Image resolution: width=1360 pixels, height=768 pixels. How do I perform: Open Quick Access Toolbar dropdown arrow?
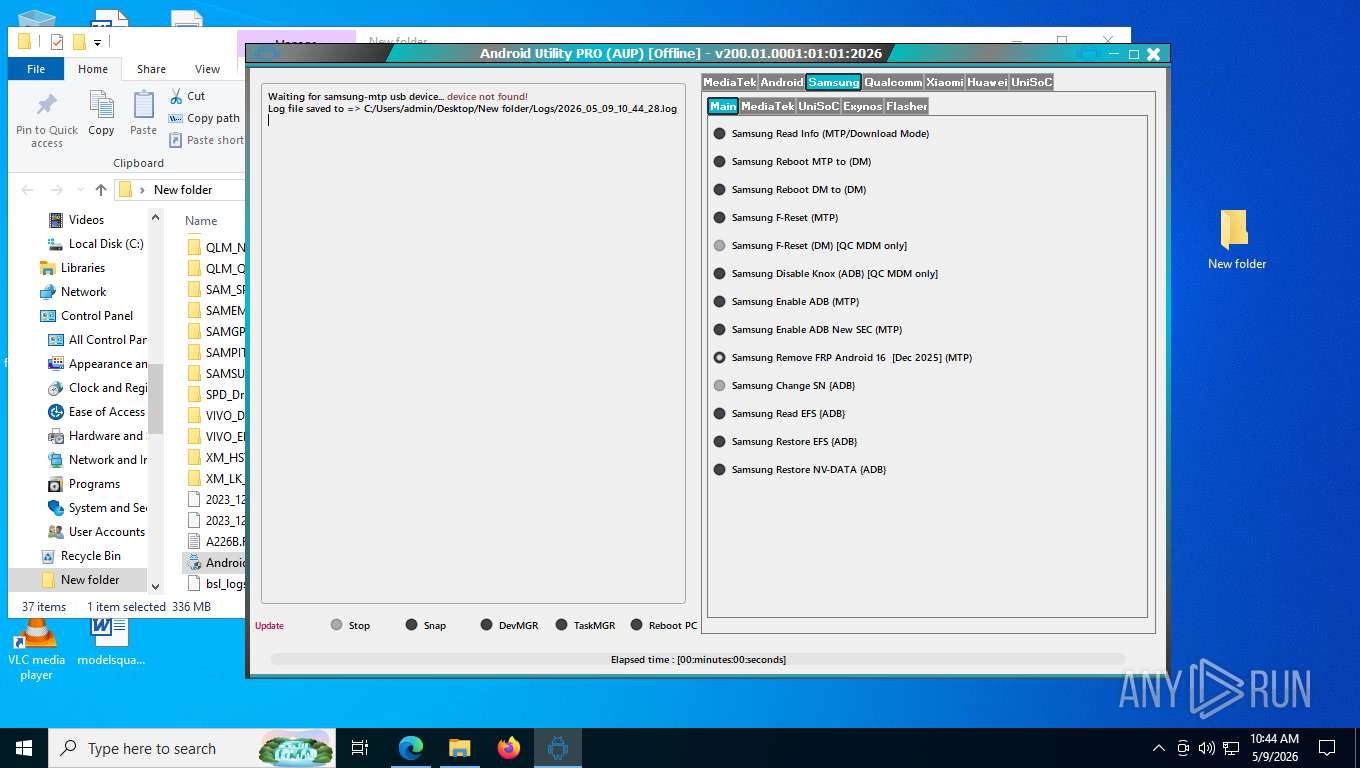[x=98, y=42]
